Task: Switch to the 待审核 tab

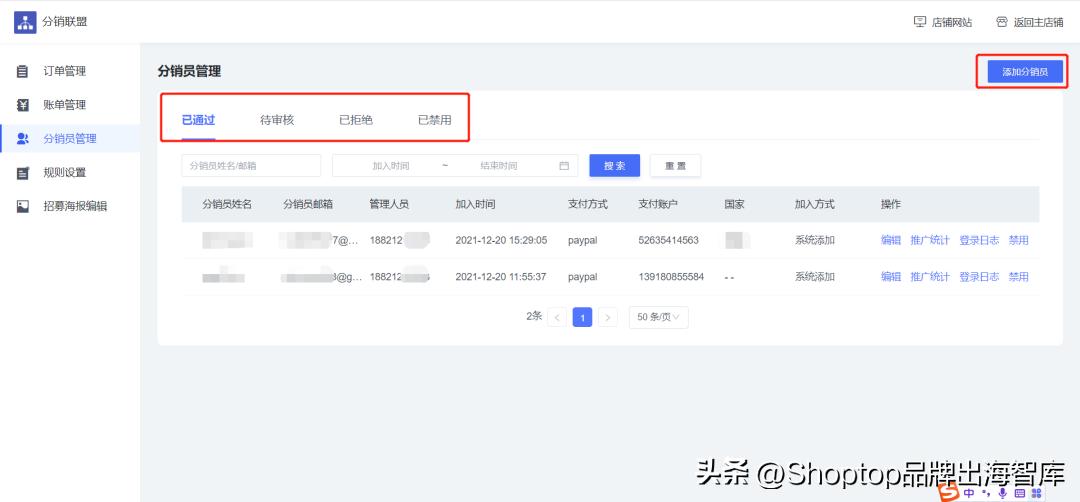Action: [277, 120]
